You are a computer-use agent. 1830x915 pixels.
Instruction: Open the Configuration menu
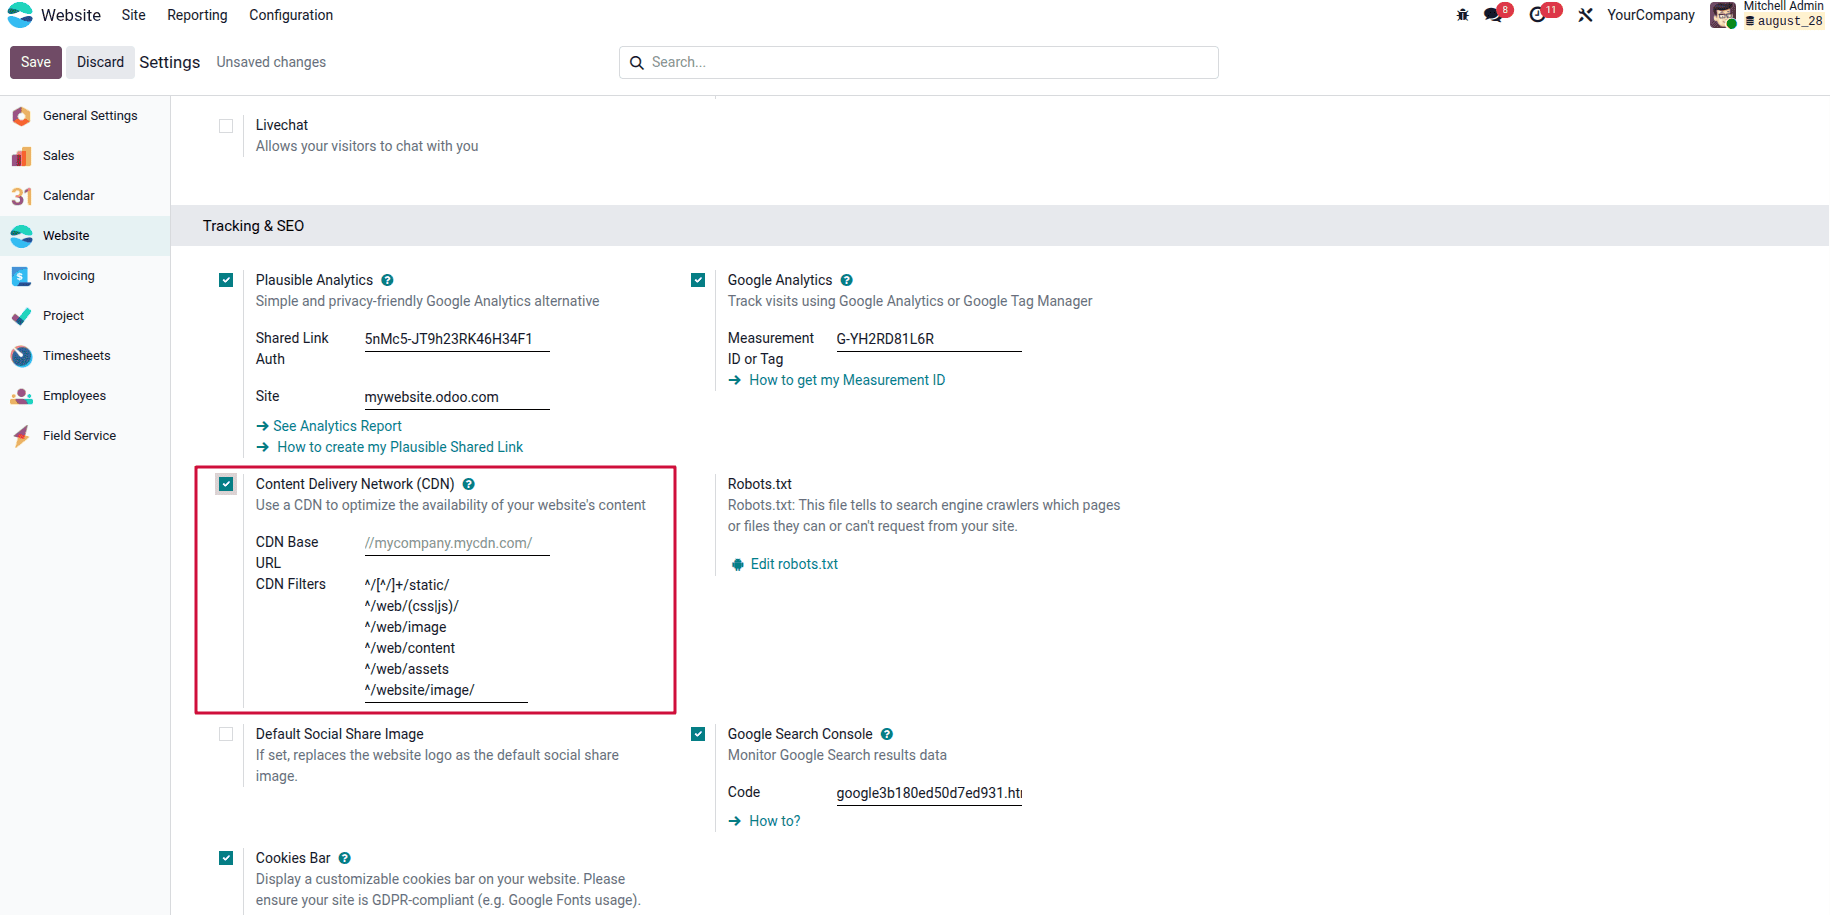[291, 15]
